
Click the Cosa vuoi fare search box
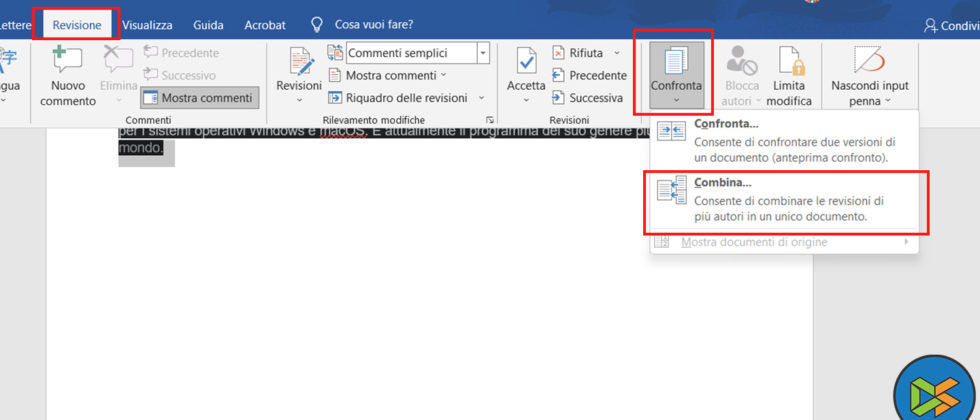click(374, 24)
